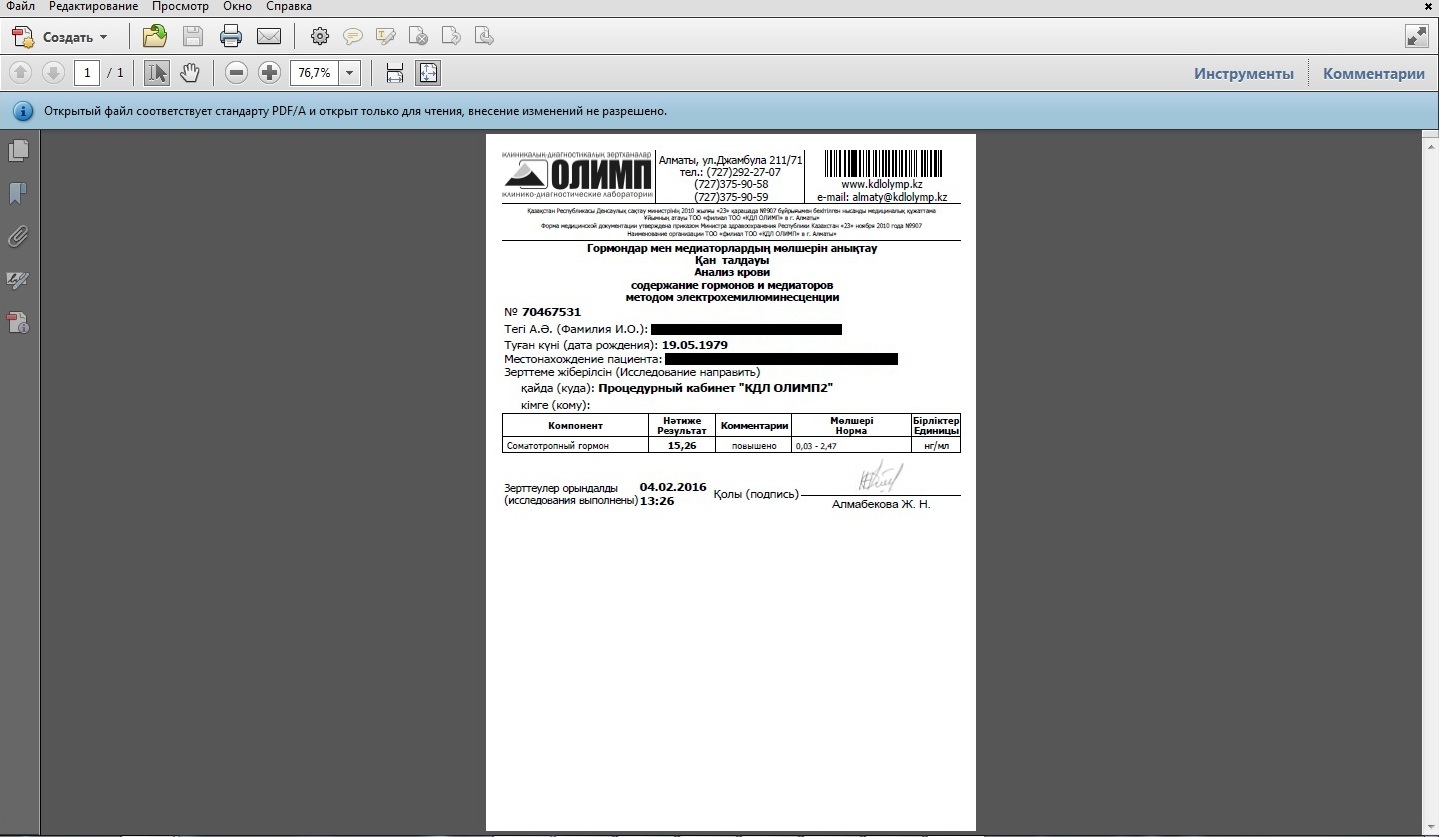Open the Просмотр menu

(180, 6)
